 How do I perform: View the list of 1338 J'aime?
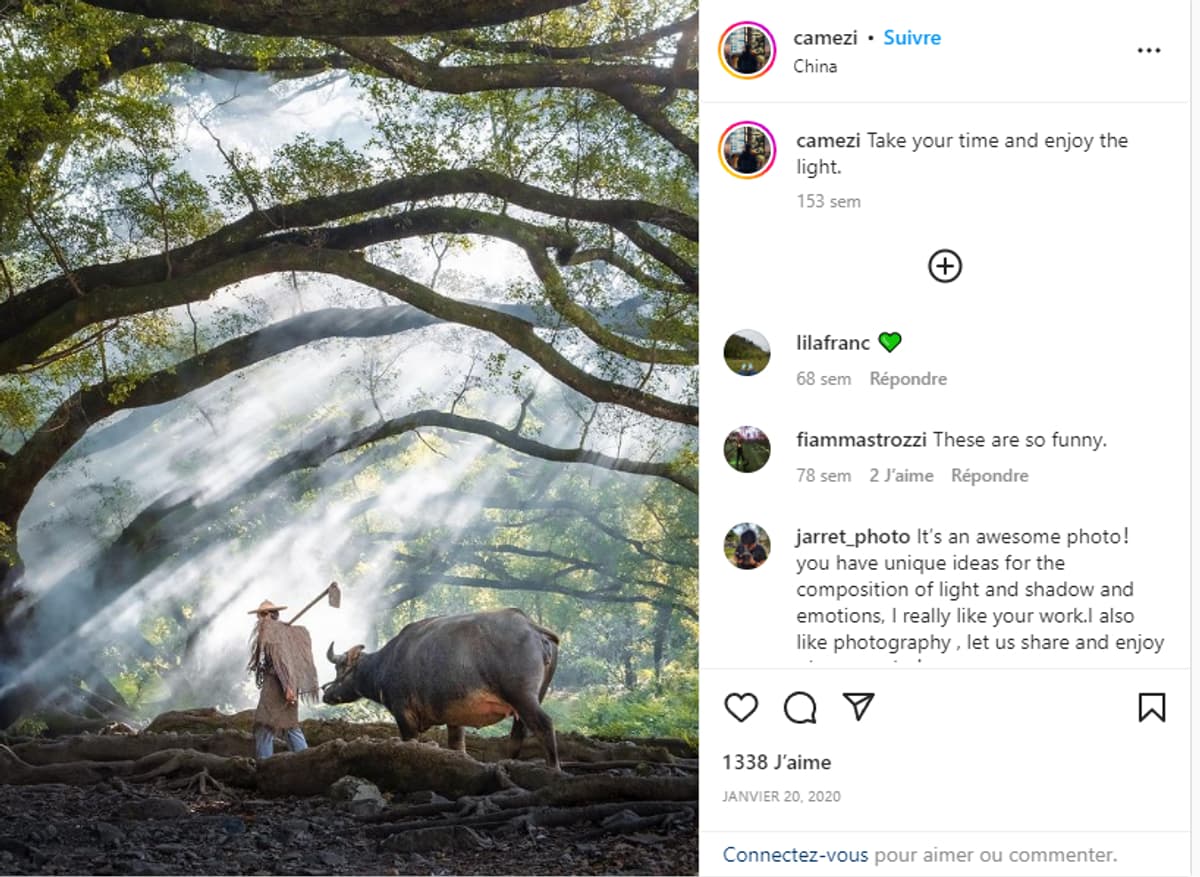click(x=777, y=762)
